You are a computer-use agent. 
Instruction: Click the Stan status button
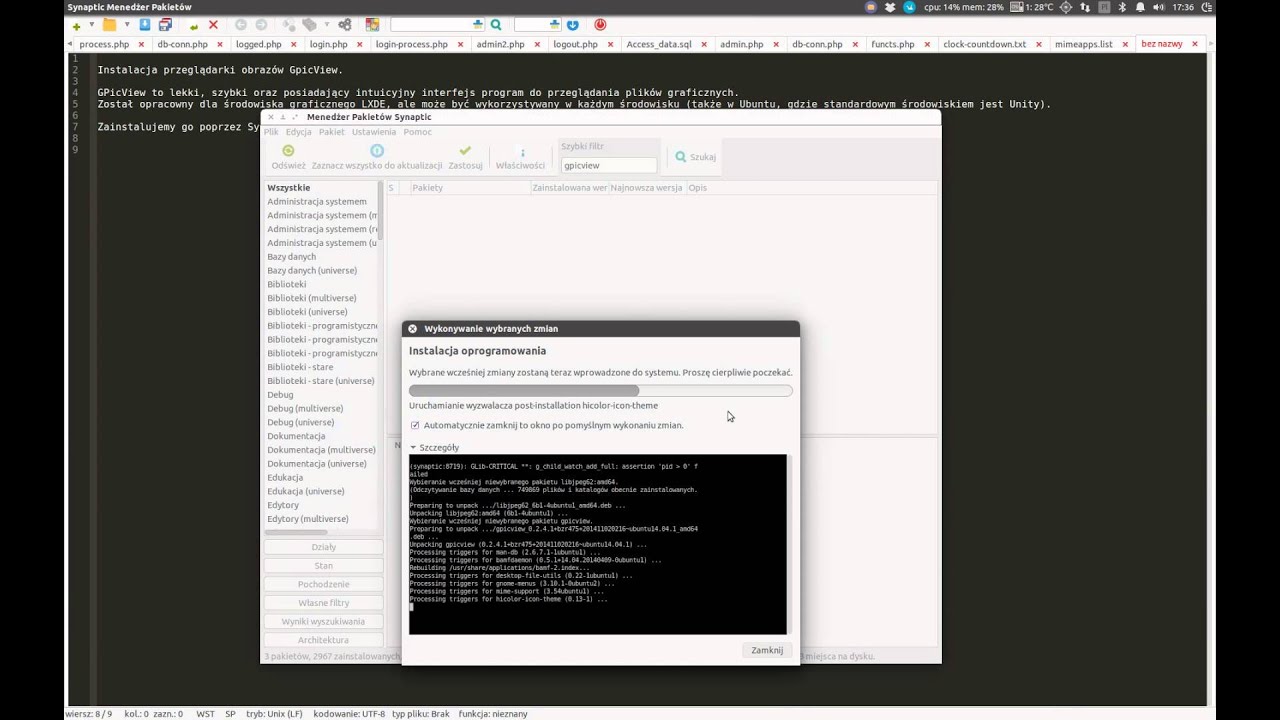pos(323,566)
